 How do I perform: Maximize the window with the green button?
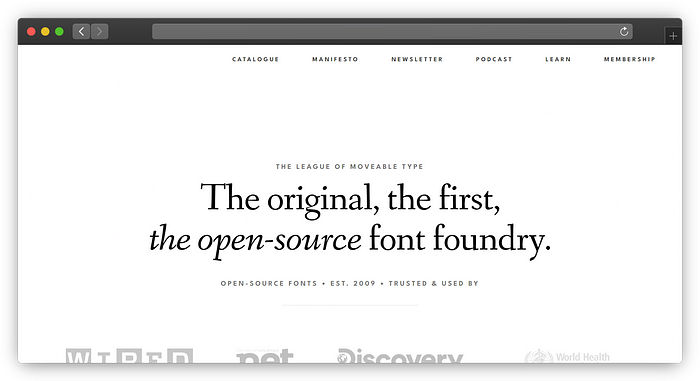(x=59, y=31)
